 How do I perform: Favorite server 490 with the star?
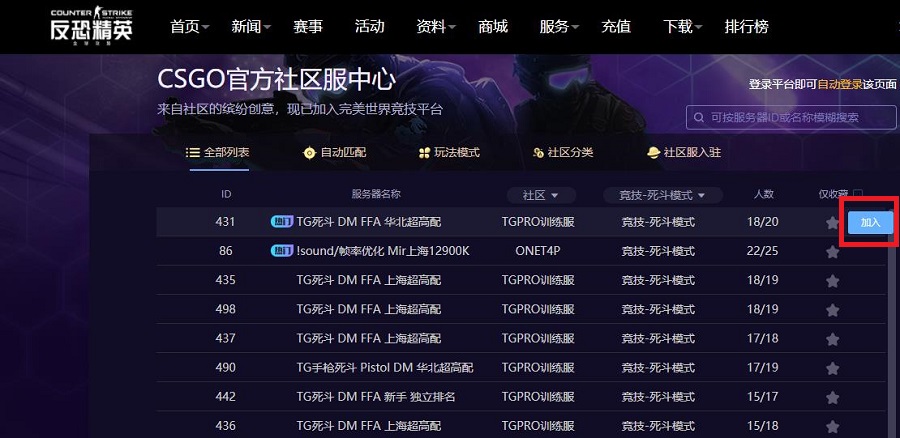(x=832, y=368)
